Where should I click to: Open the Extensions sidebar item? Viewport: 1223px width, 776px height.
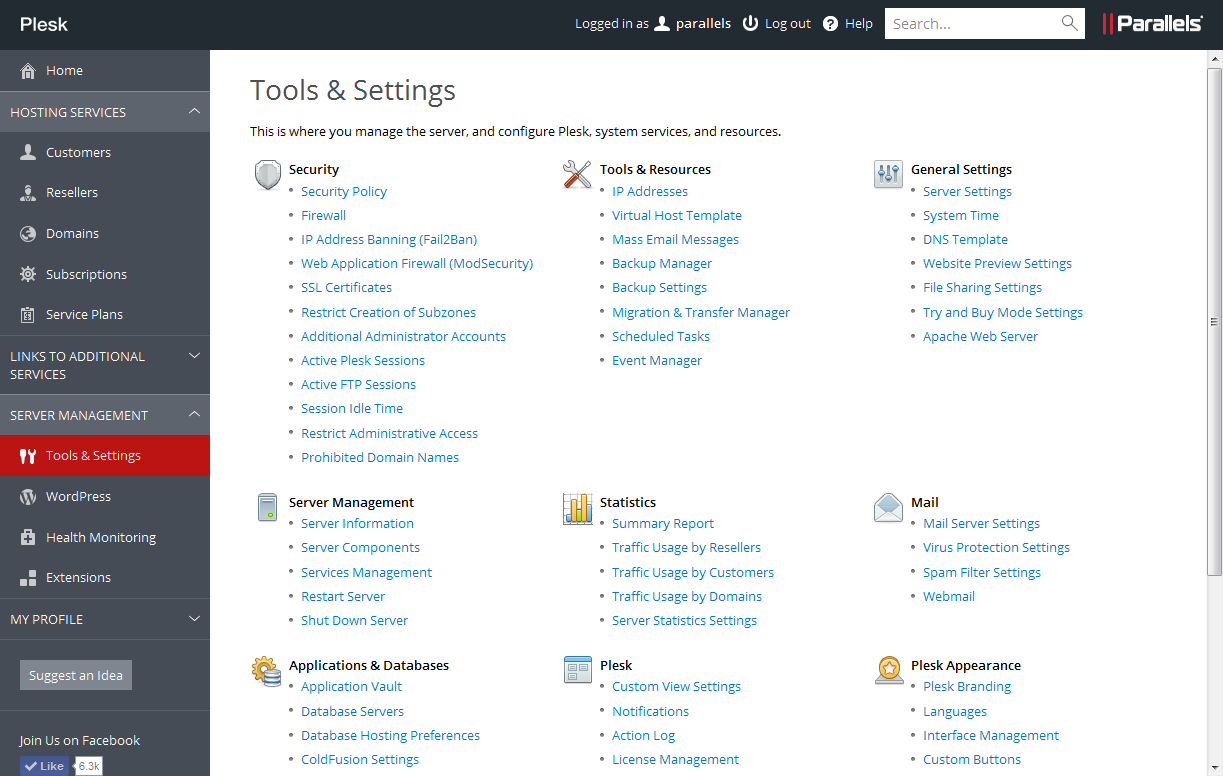(x=105, y=577)
